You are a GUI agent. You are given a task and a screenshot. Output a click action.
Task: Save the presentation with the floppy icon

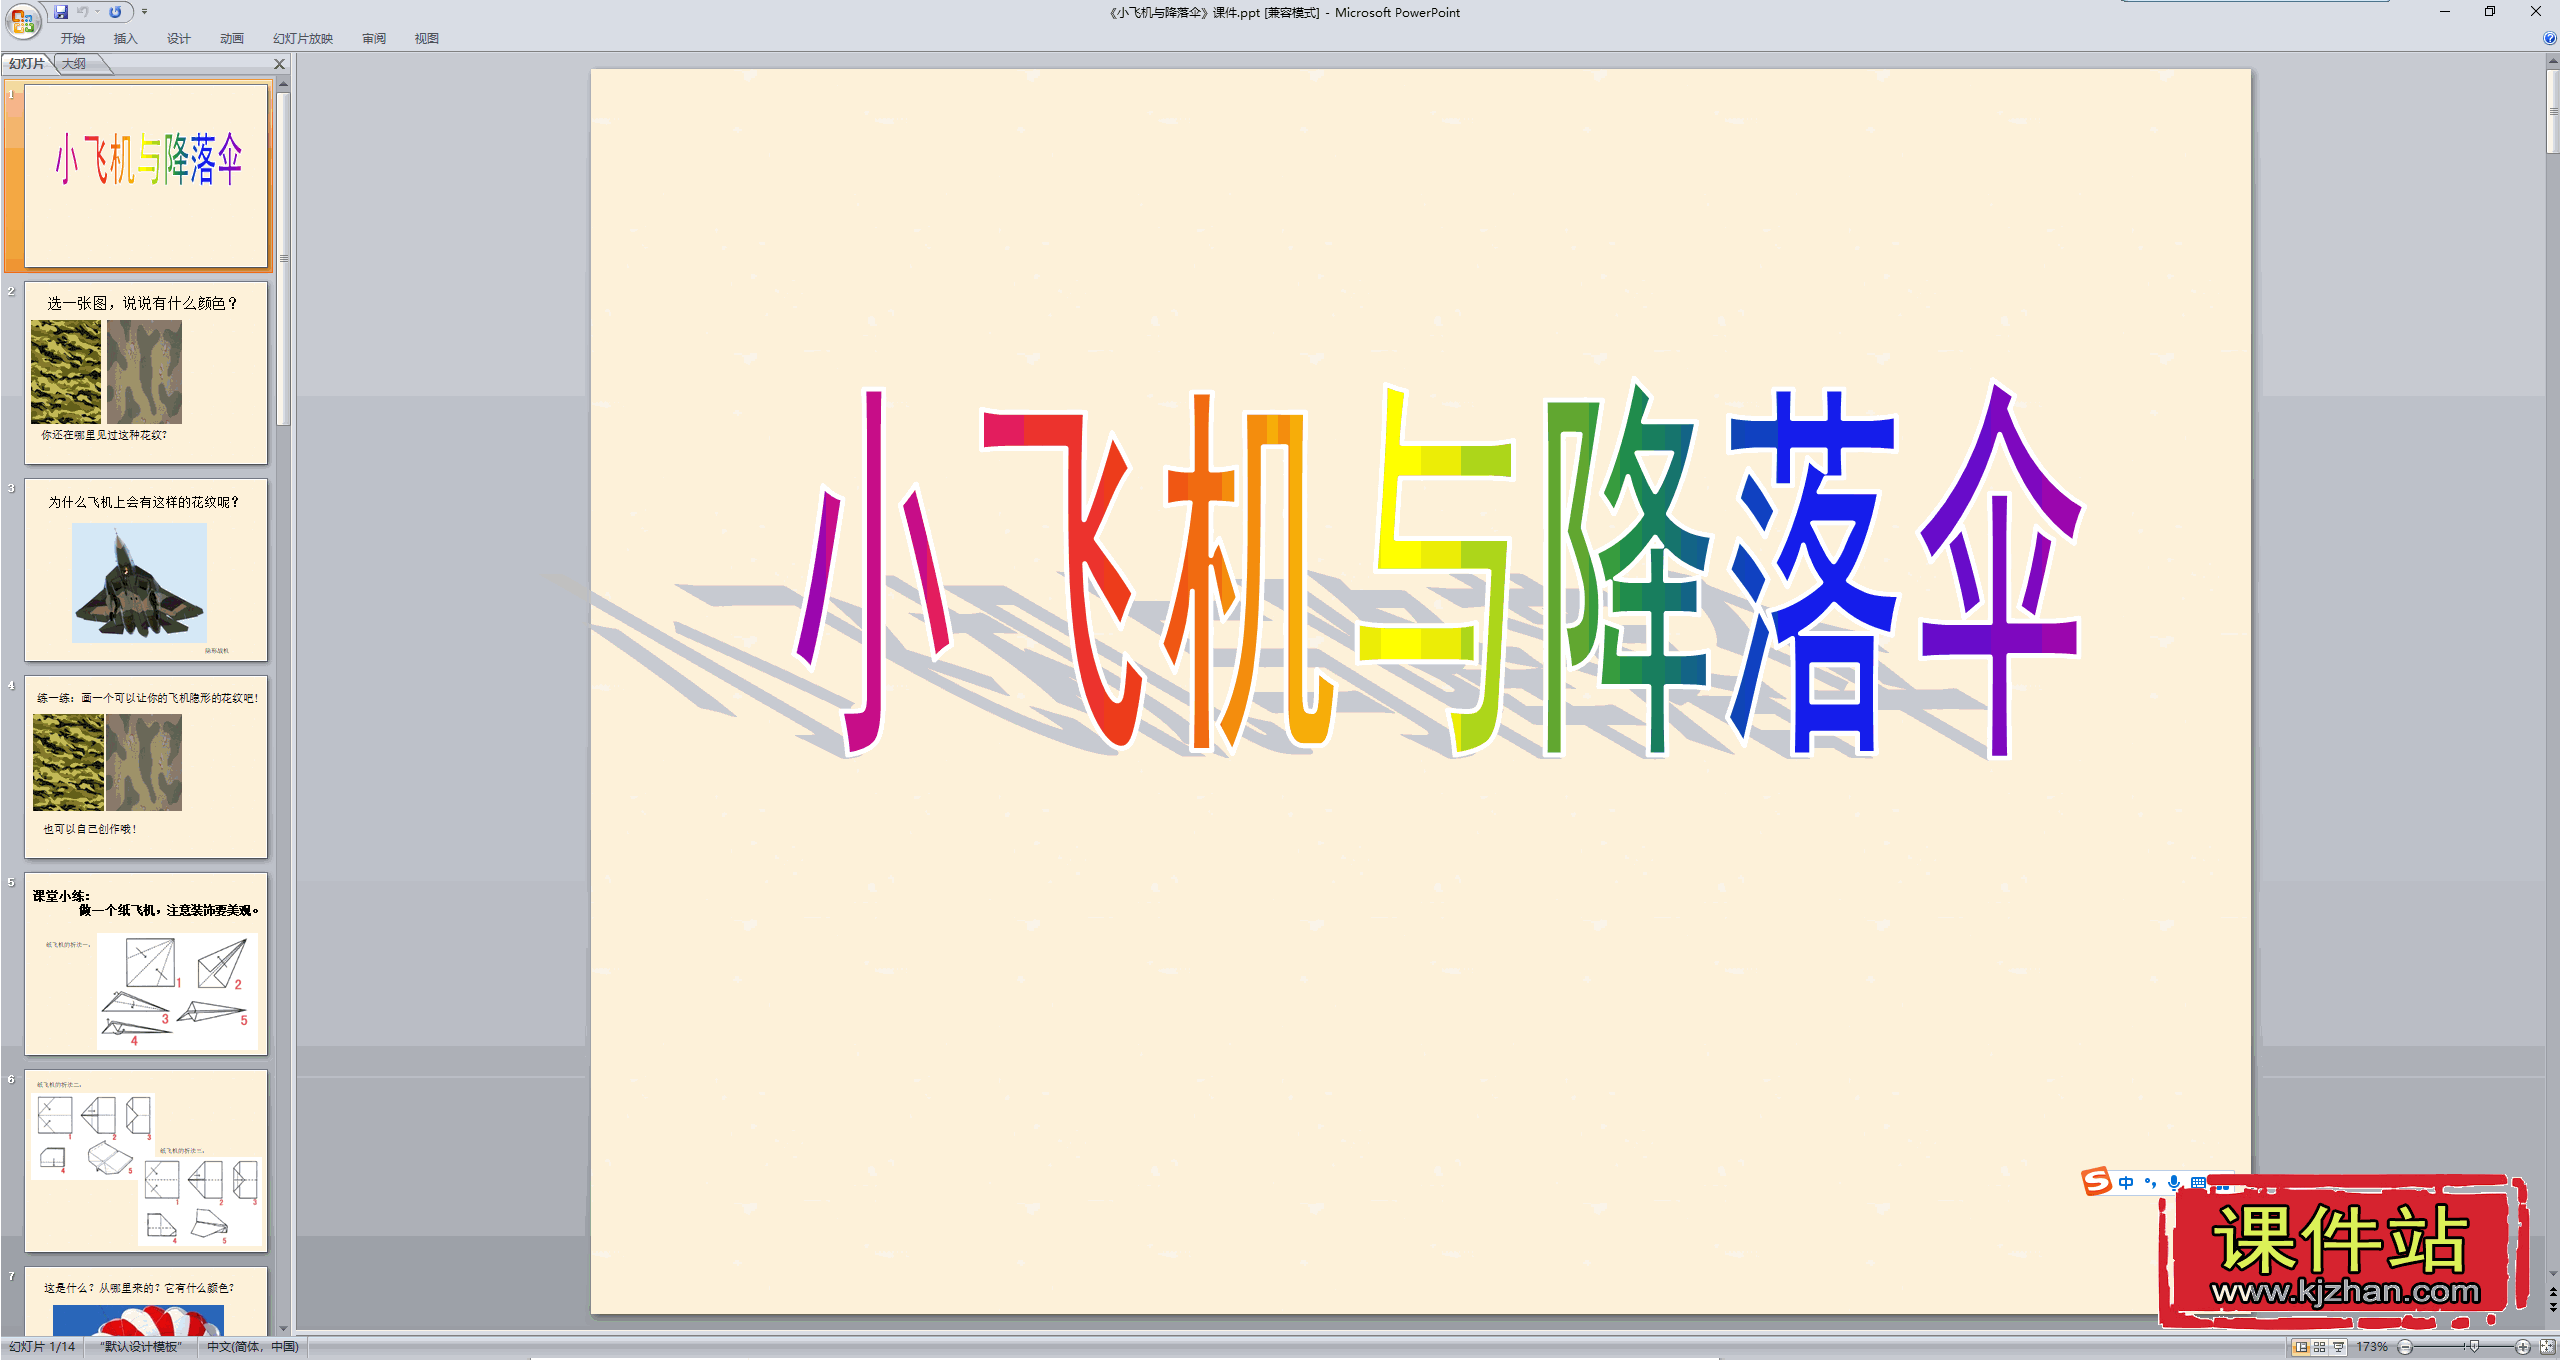click(x=61, y=12)
